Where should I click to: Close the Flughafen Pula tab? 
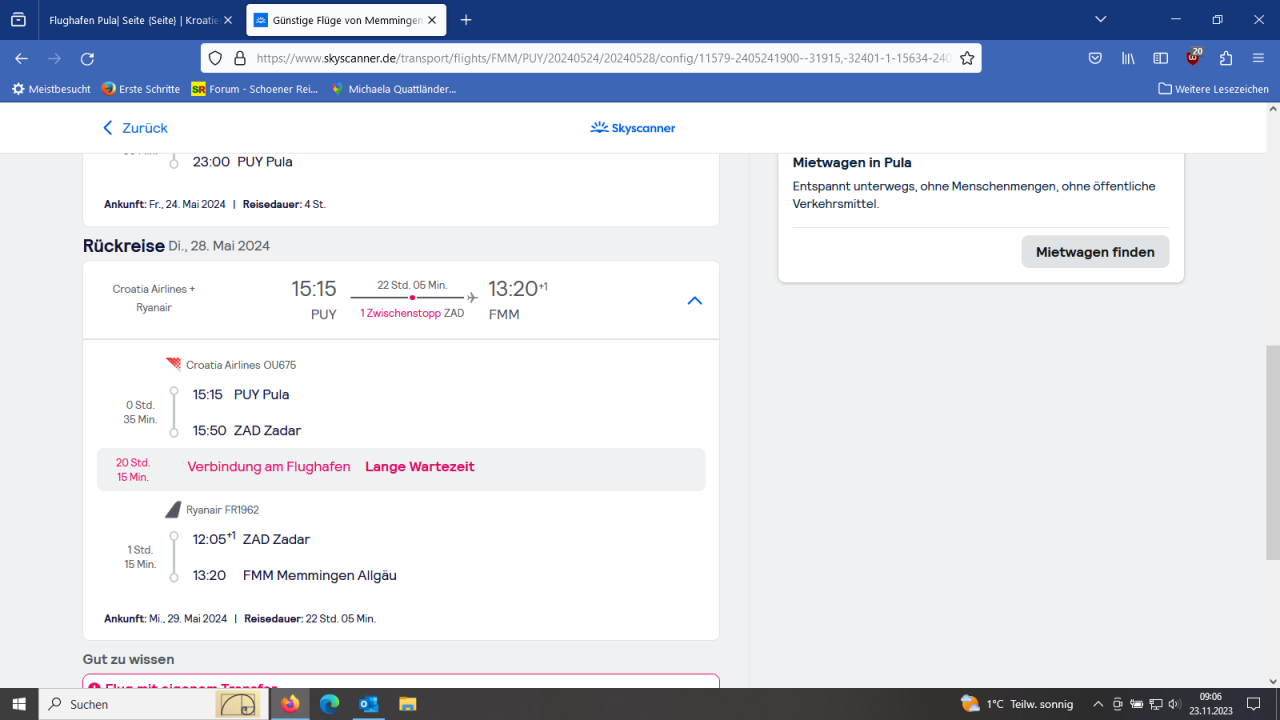228,20
